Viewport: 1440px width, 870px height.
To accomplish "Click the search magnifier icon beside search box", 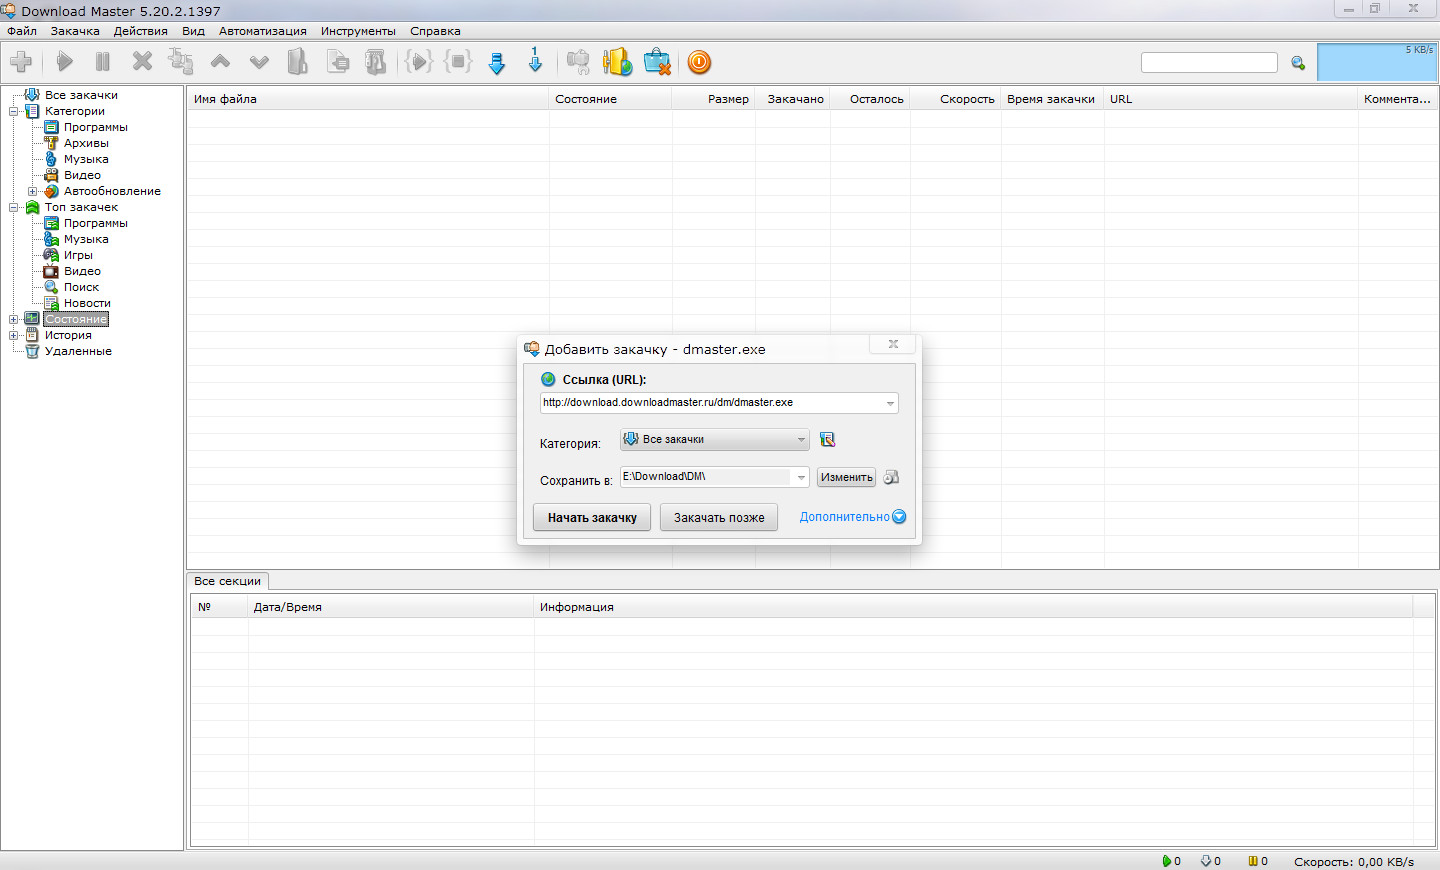I will click(1298, 63).
